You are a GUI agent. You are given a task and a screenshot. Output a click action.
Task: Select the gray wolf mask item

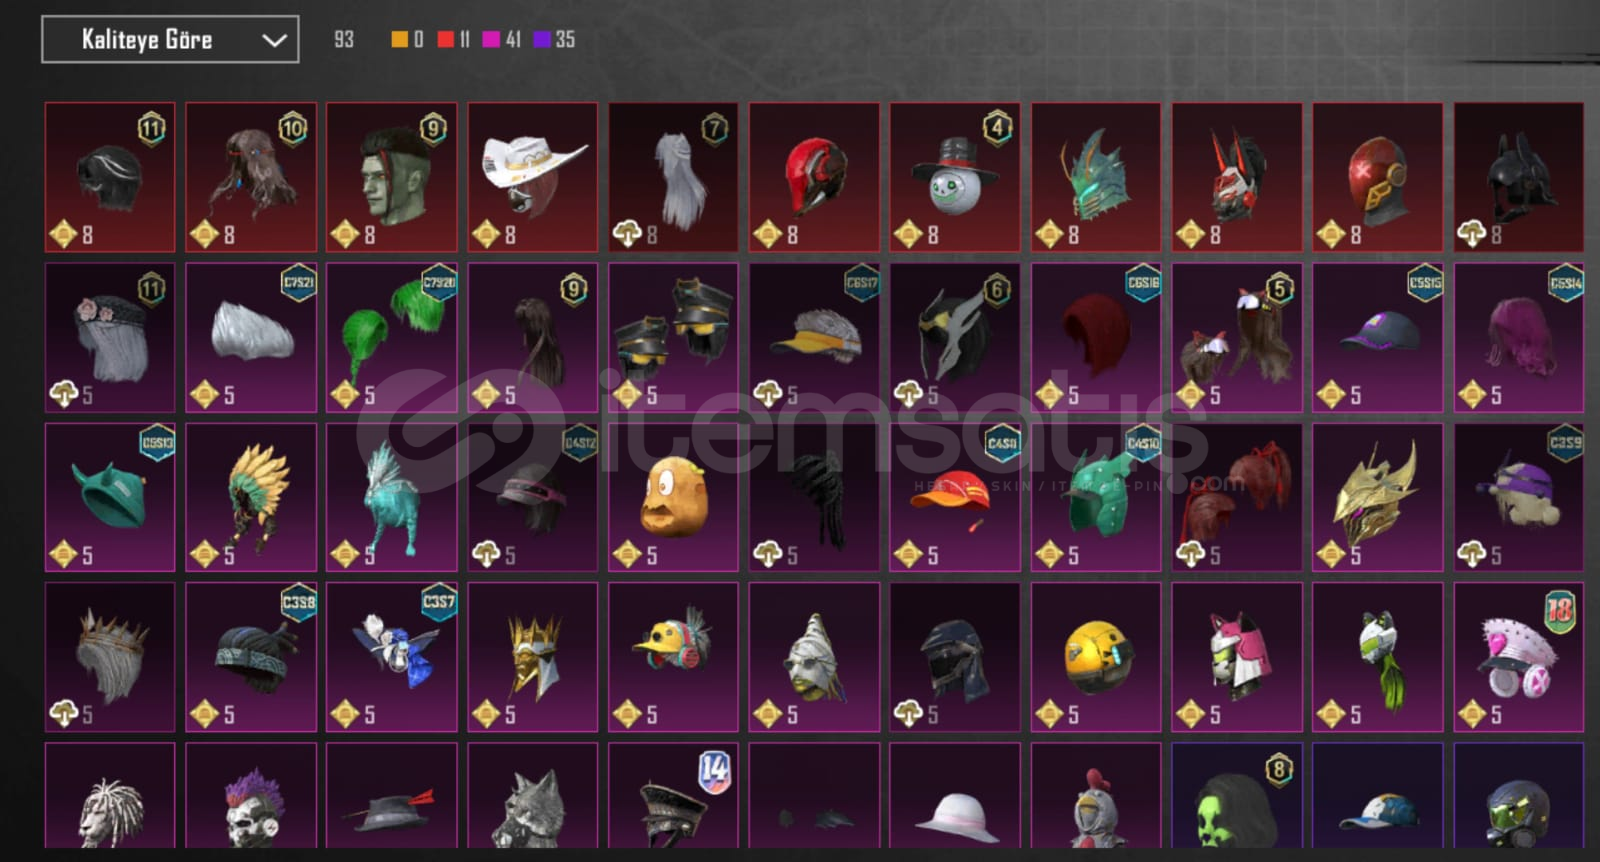pos(532,795)
